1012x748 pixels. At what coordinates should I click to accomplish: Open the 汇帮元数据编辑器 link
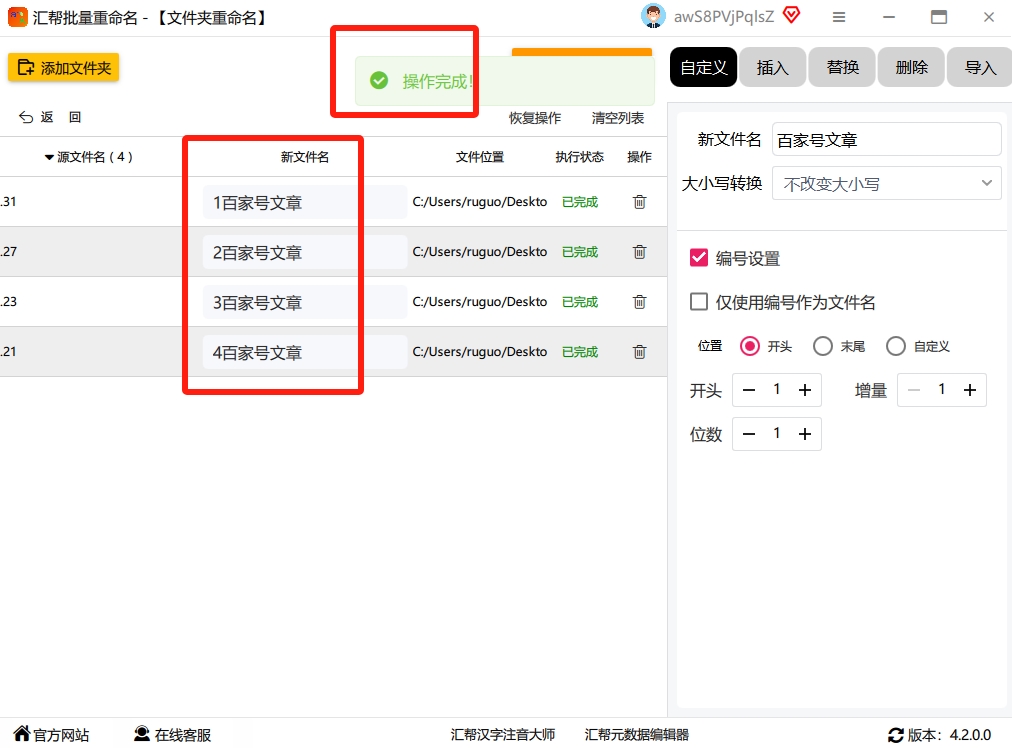[636, 734]
